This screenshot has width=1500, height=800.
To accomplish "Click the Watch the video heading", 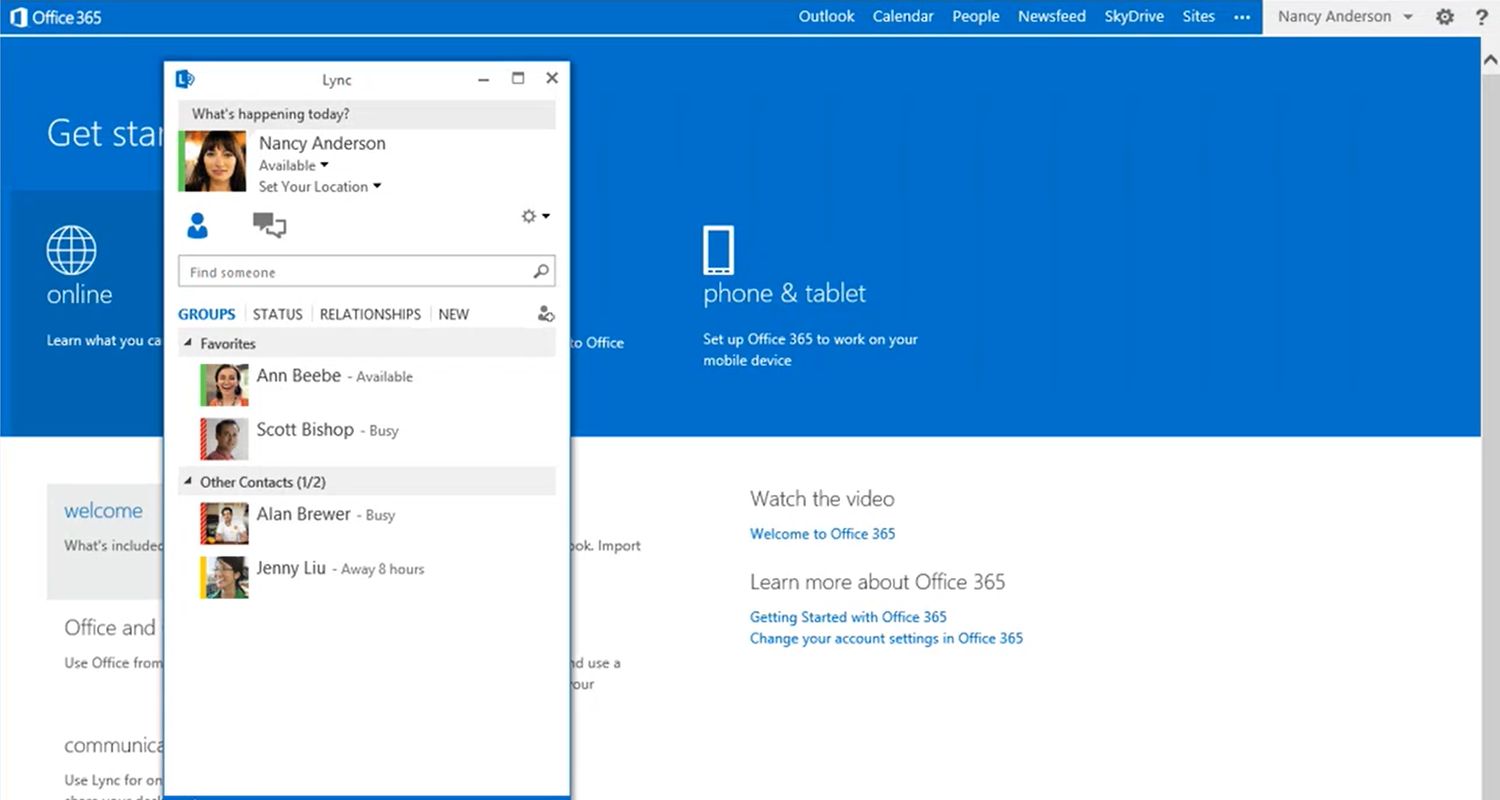I will click(822, 498).
